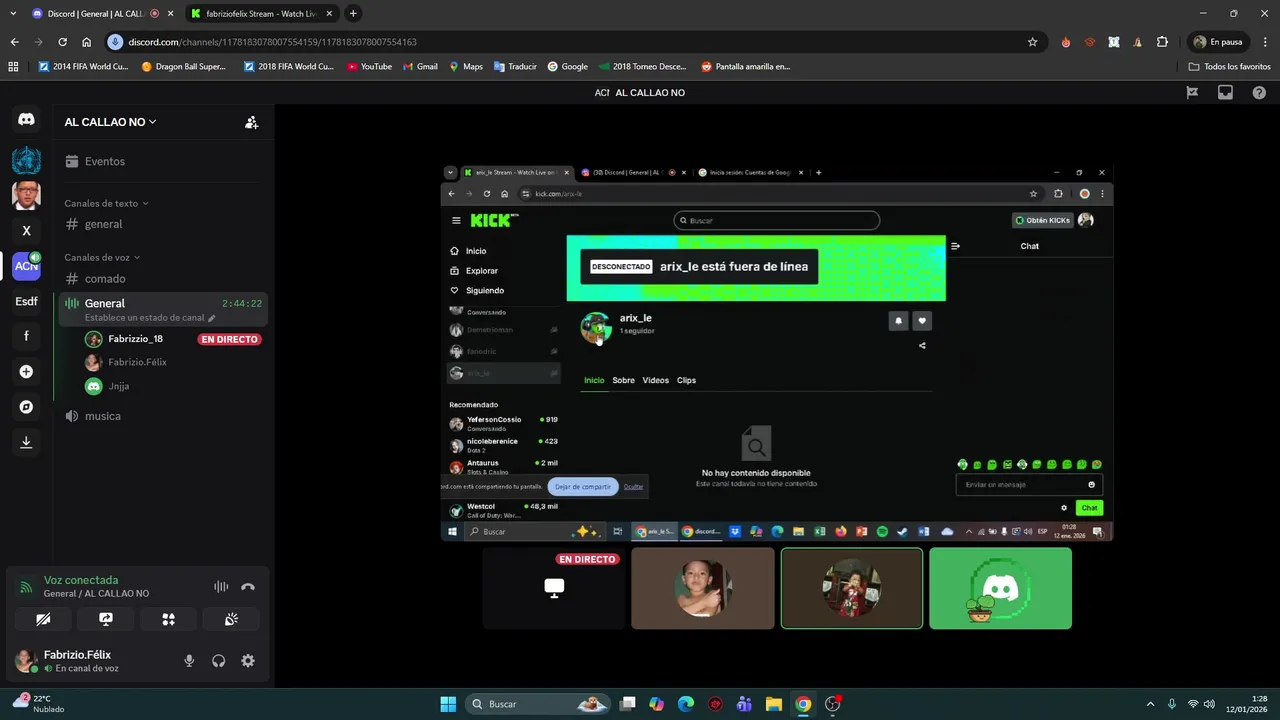Open Maps bookmark

466,66
